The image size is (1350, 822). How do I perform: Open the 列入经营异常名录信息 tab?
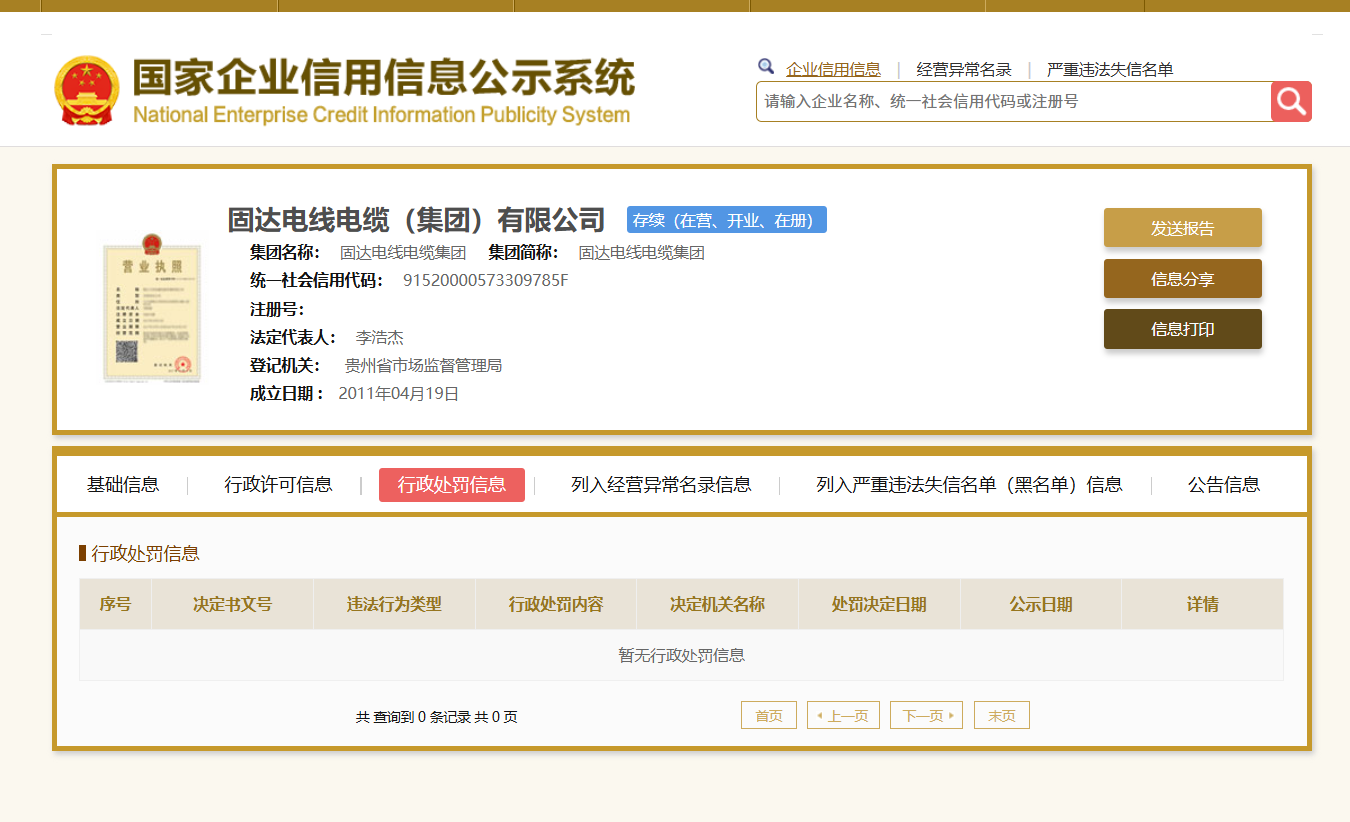pos(661,485)
